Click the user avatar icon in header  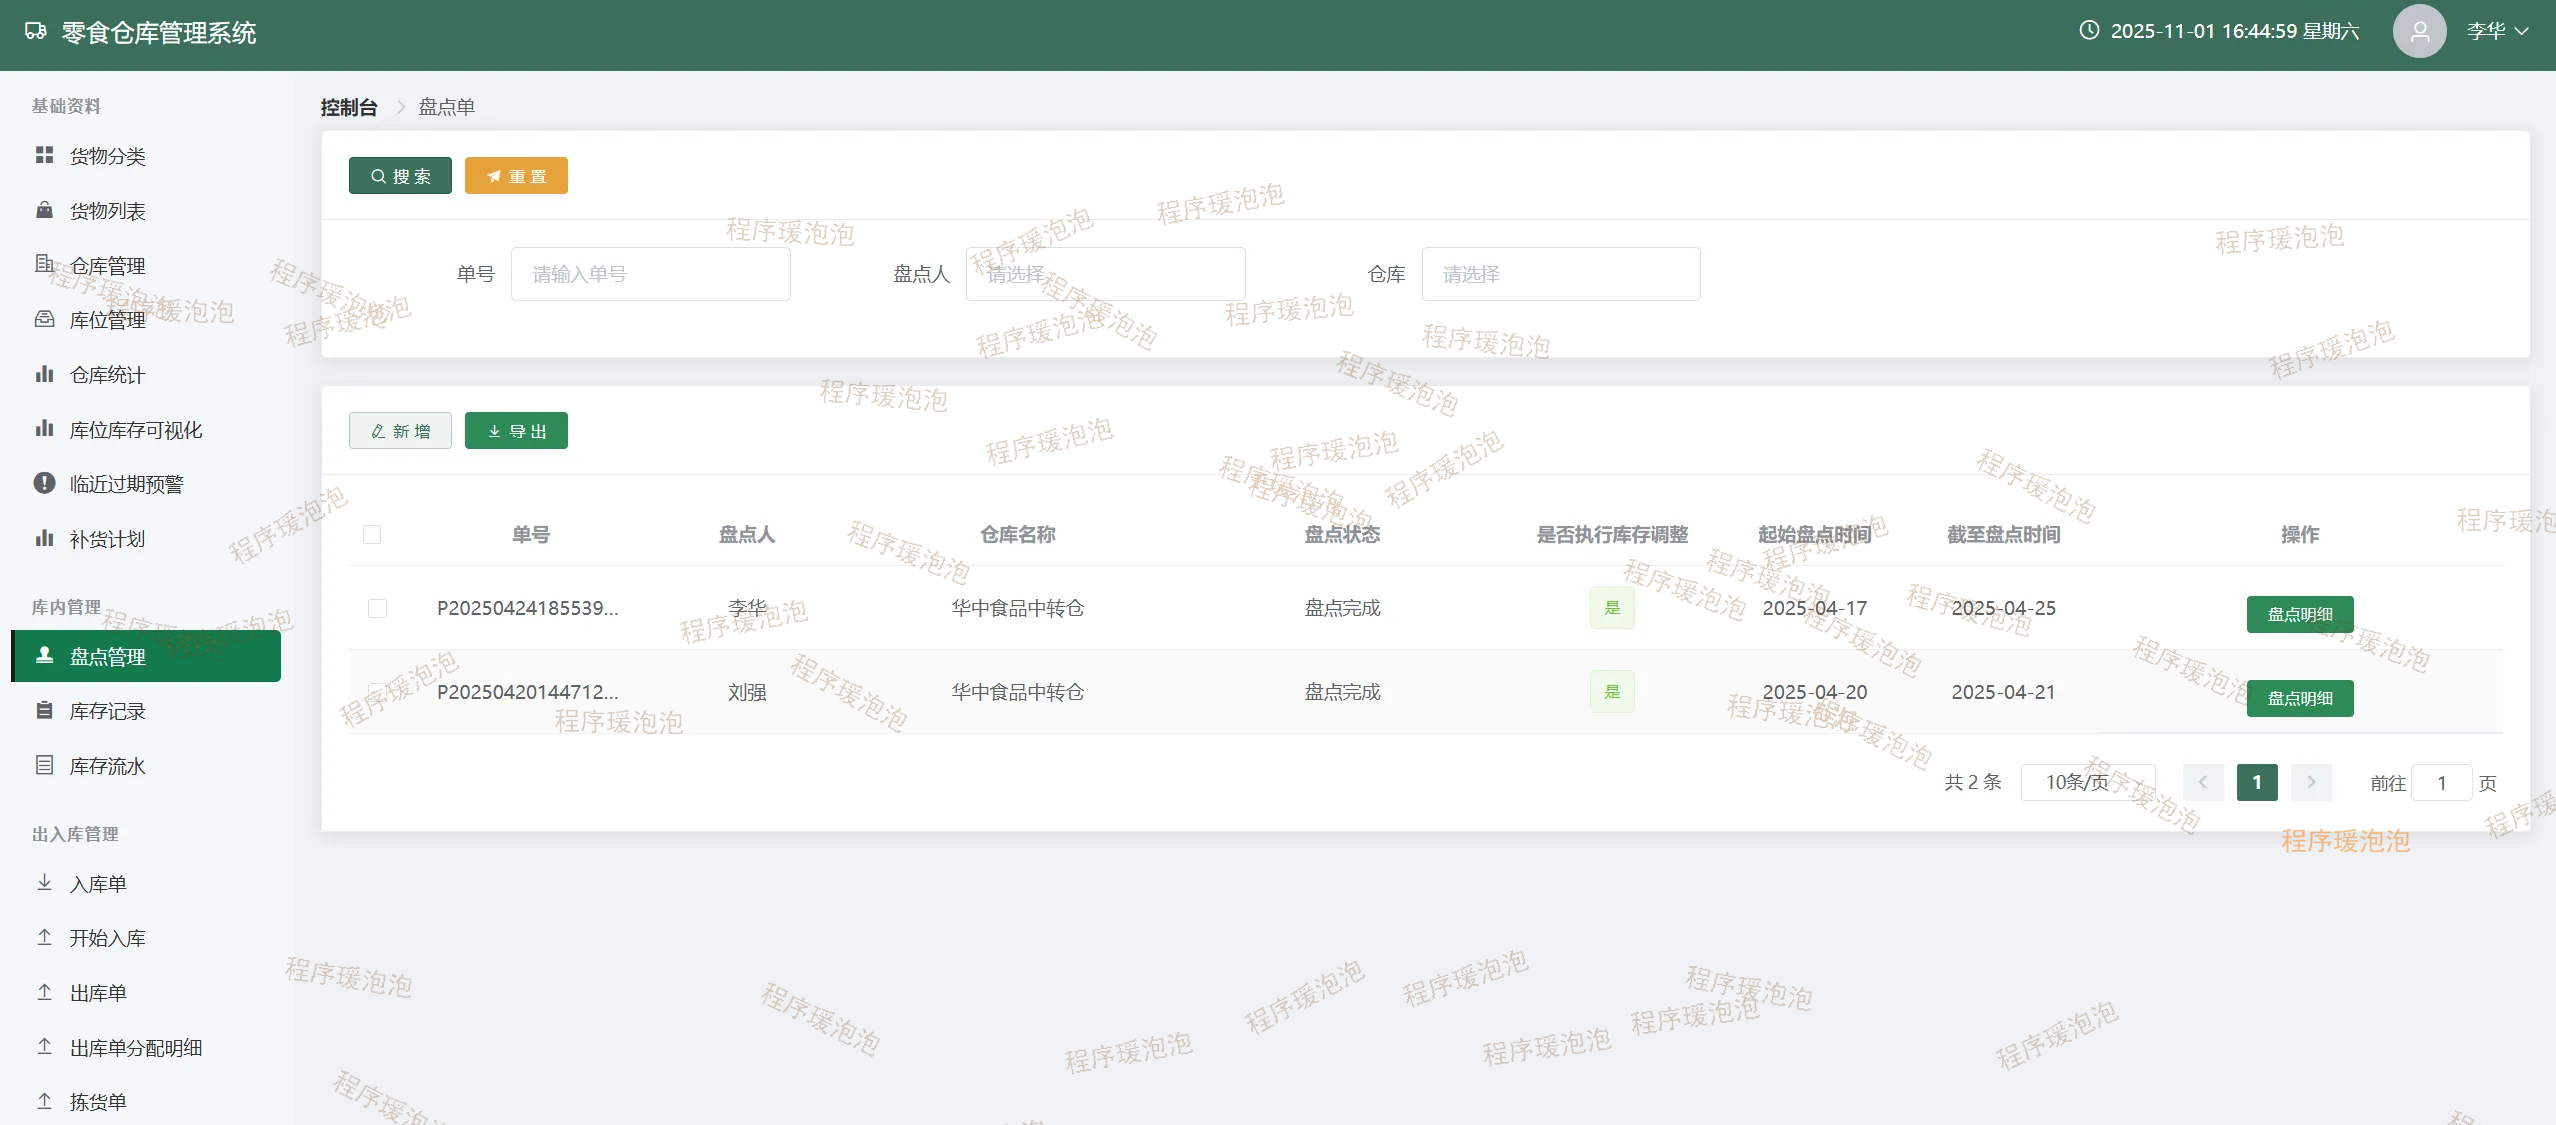[x=2419, y=31]
